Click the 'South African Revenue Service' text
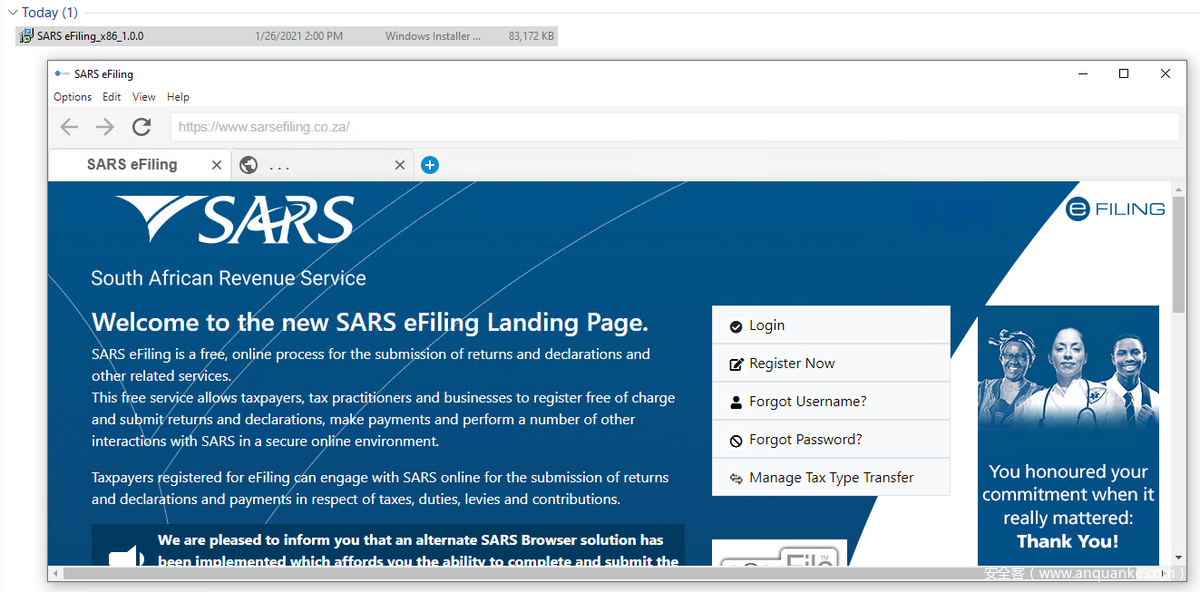The width and height of the screenshot is (1200, 592). 228,278
